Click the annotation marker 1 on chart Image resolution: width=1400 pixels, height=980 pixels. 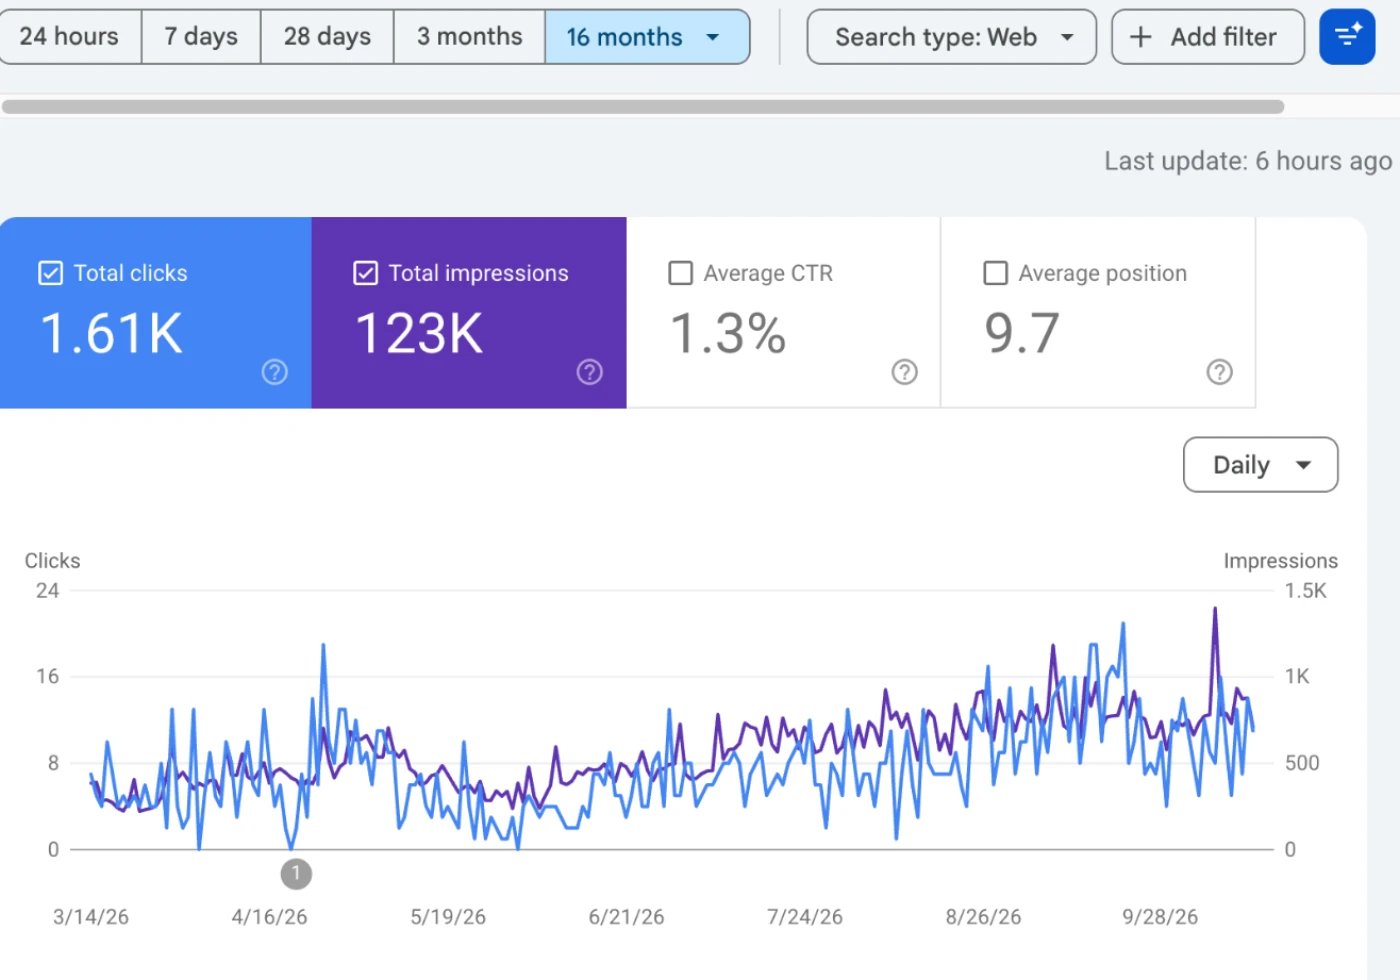tap(296, 874)
